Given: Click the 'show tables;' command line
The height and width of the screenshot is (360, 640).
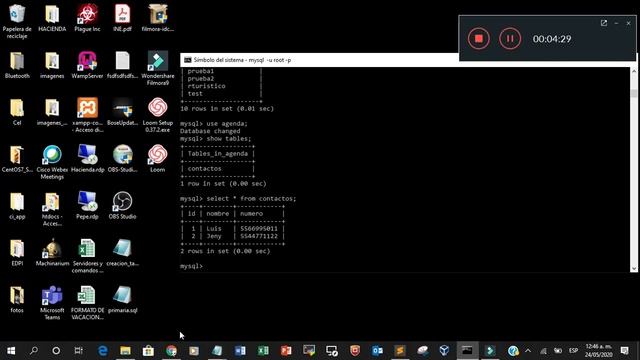Looking at the screenshot, I should [x=216, y=139].
